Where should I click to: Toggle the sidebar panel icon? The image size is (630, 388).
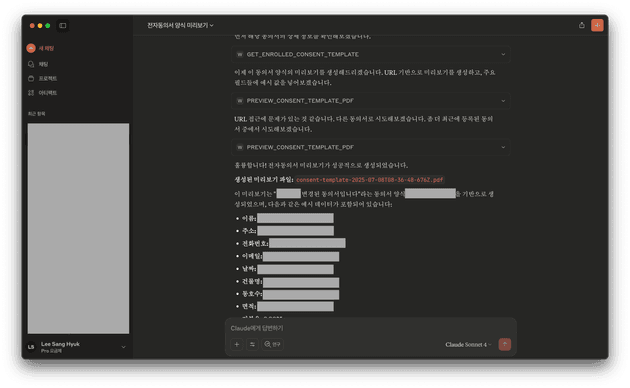63,26
